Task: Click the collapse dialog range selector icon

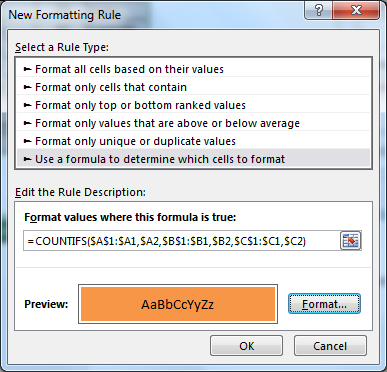Action: (x=350, y=240)
